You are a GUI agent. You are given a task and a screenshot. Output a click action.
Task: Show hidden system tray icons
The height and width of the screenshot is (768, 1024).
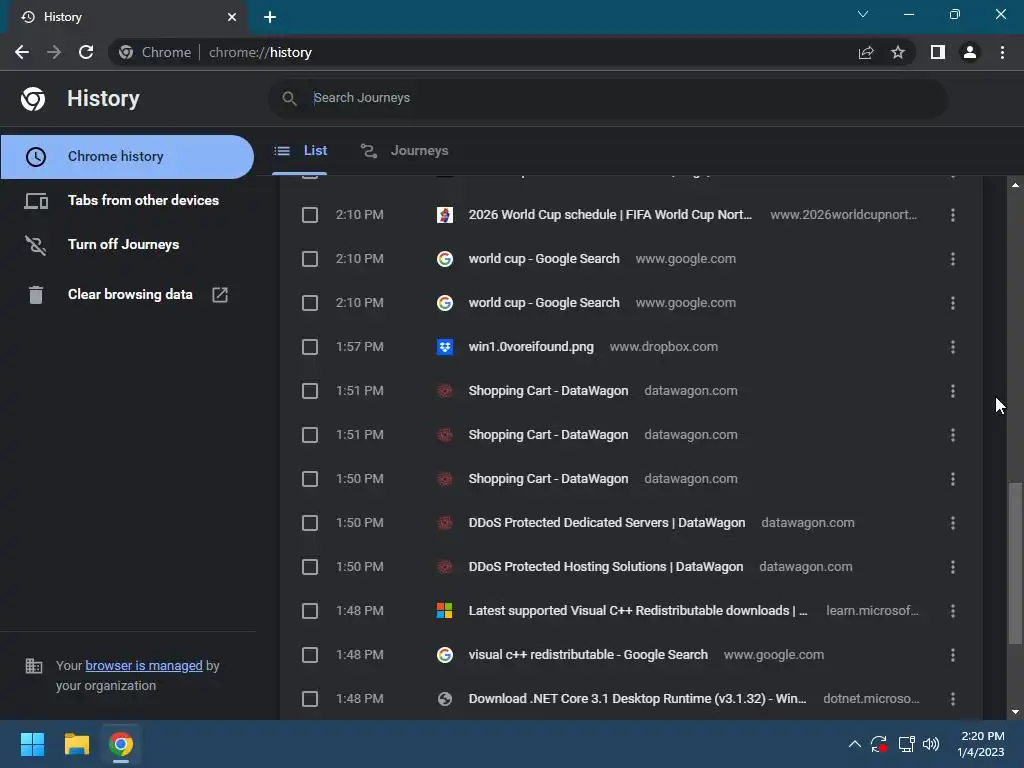[854, 744]
